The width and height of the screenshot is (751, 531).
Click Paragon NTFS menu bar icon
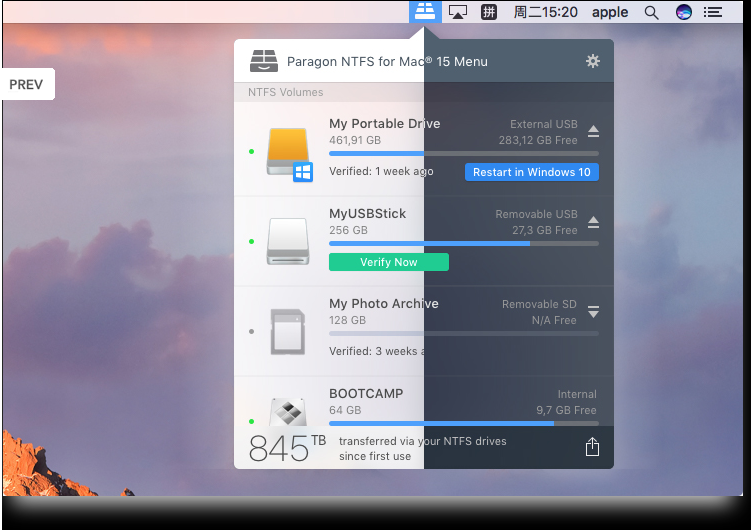point(425,11)
